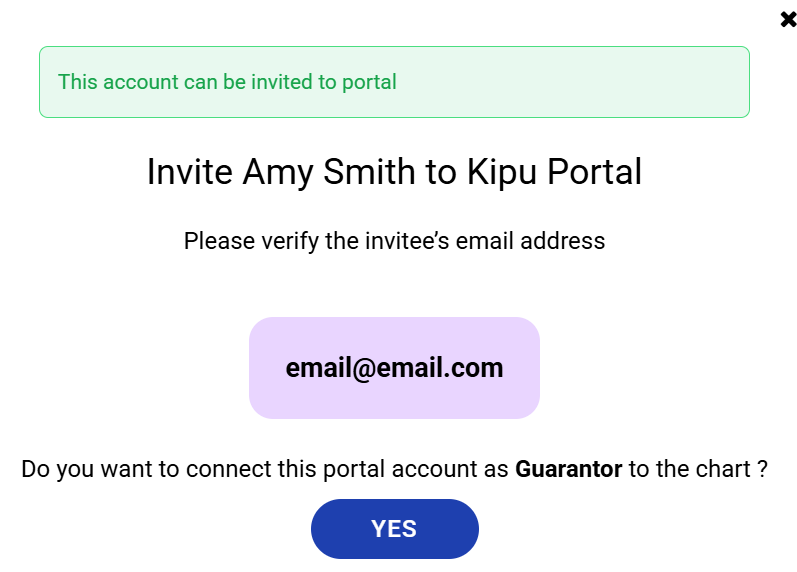Viewport: 797px width, 572px height.
Task: Click the bold word Guarantor
Action: pyautogui.click(x=568, y=468)
